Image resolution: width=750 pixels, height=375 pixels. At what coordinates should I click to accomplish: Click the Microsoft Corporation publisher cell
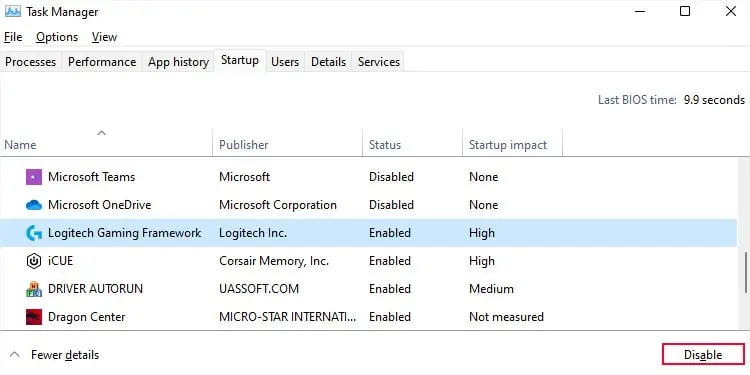coord(278,205)
